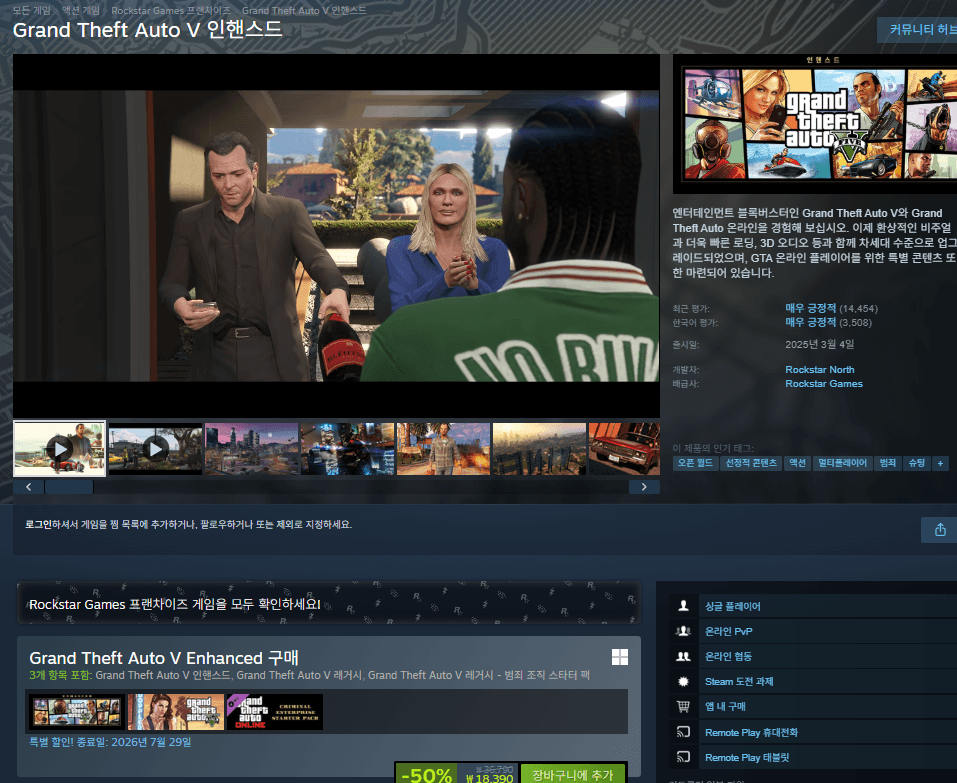Open GTA V Enhanced bundle item thumbnail
This screenshot has height=783, width=957.
76,712
